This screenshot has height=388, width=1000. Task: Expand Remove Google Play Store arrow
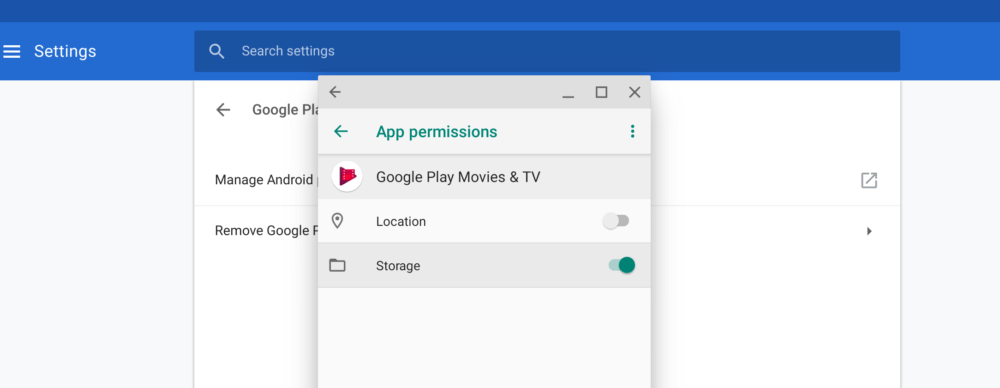869,231
